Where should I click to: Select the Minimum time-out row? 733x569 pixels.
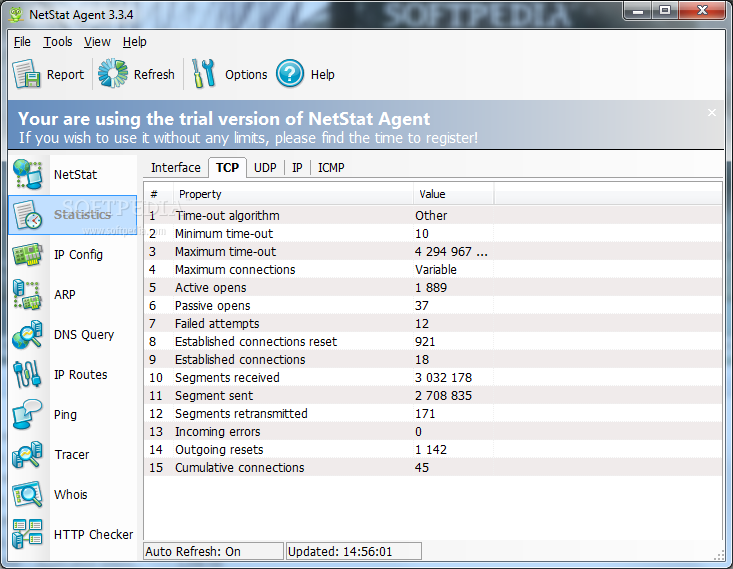433,233
